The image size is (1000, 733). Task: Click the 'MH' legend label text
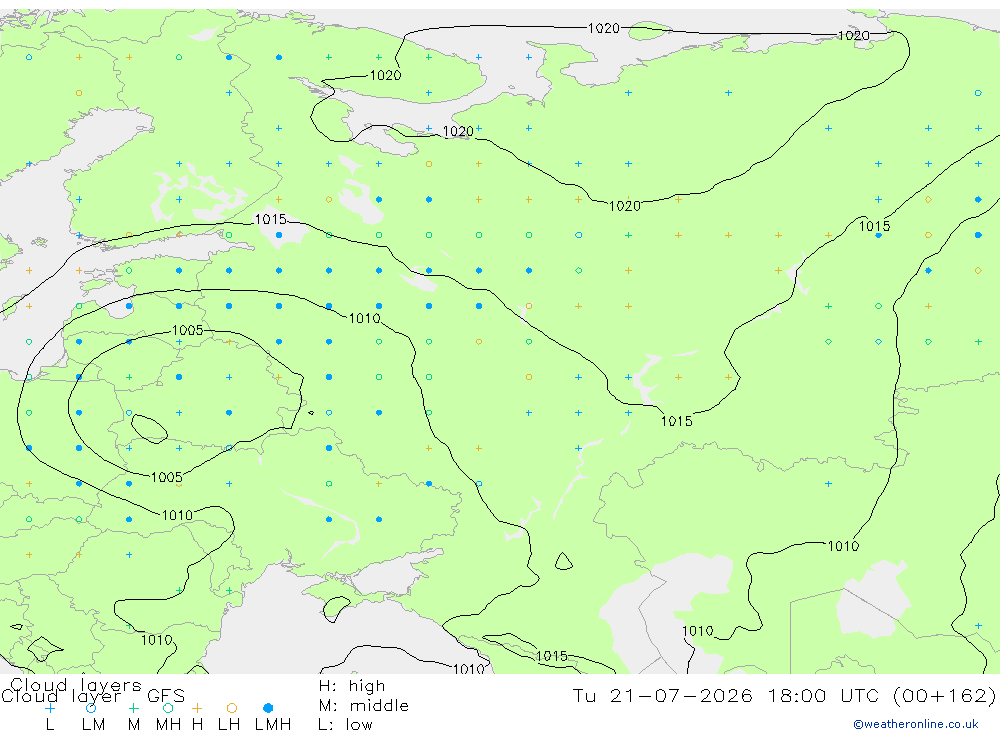tap(168, 725)
